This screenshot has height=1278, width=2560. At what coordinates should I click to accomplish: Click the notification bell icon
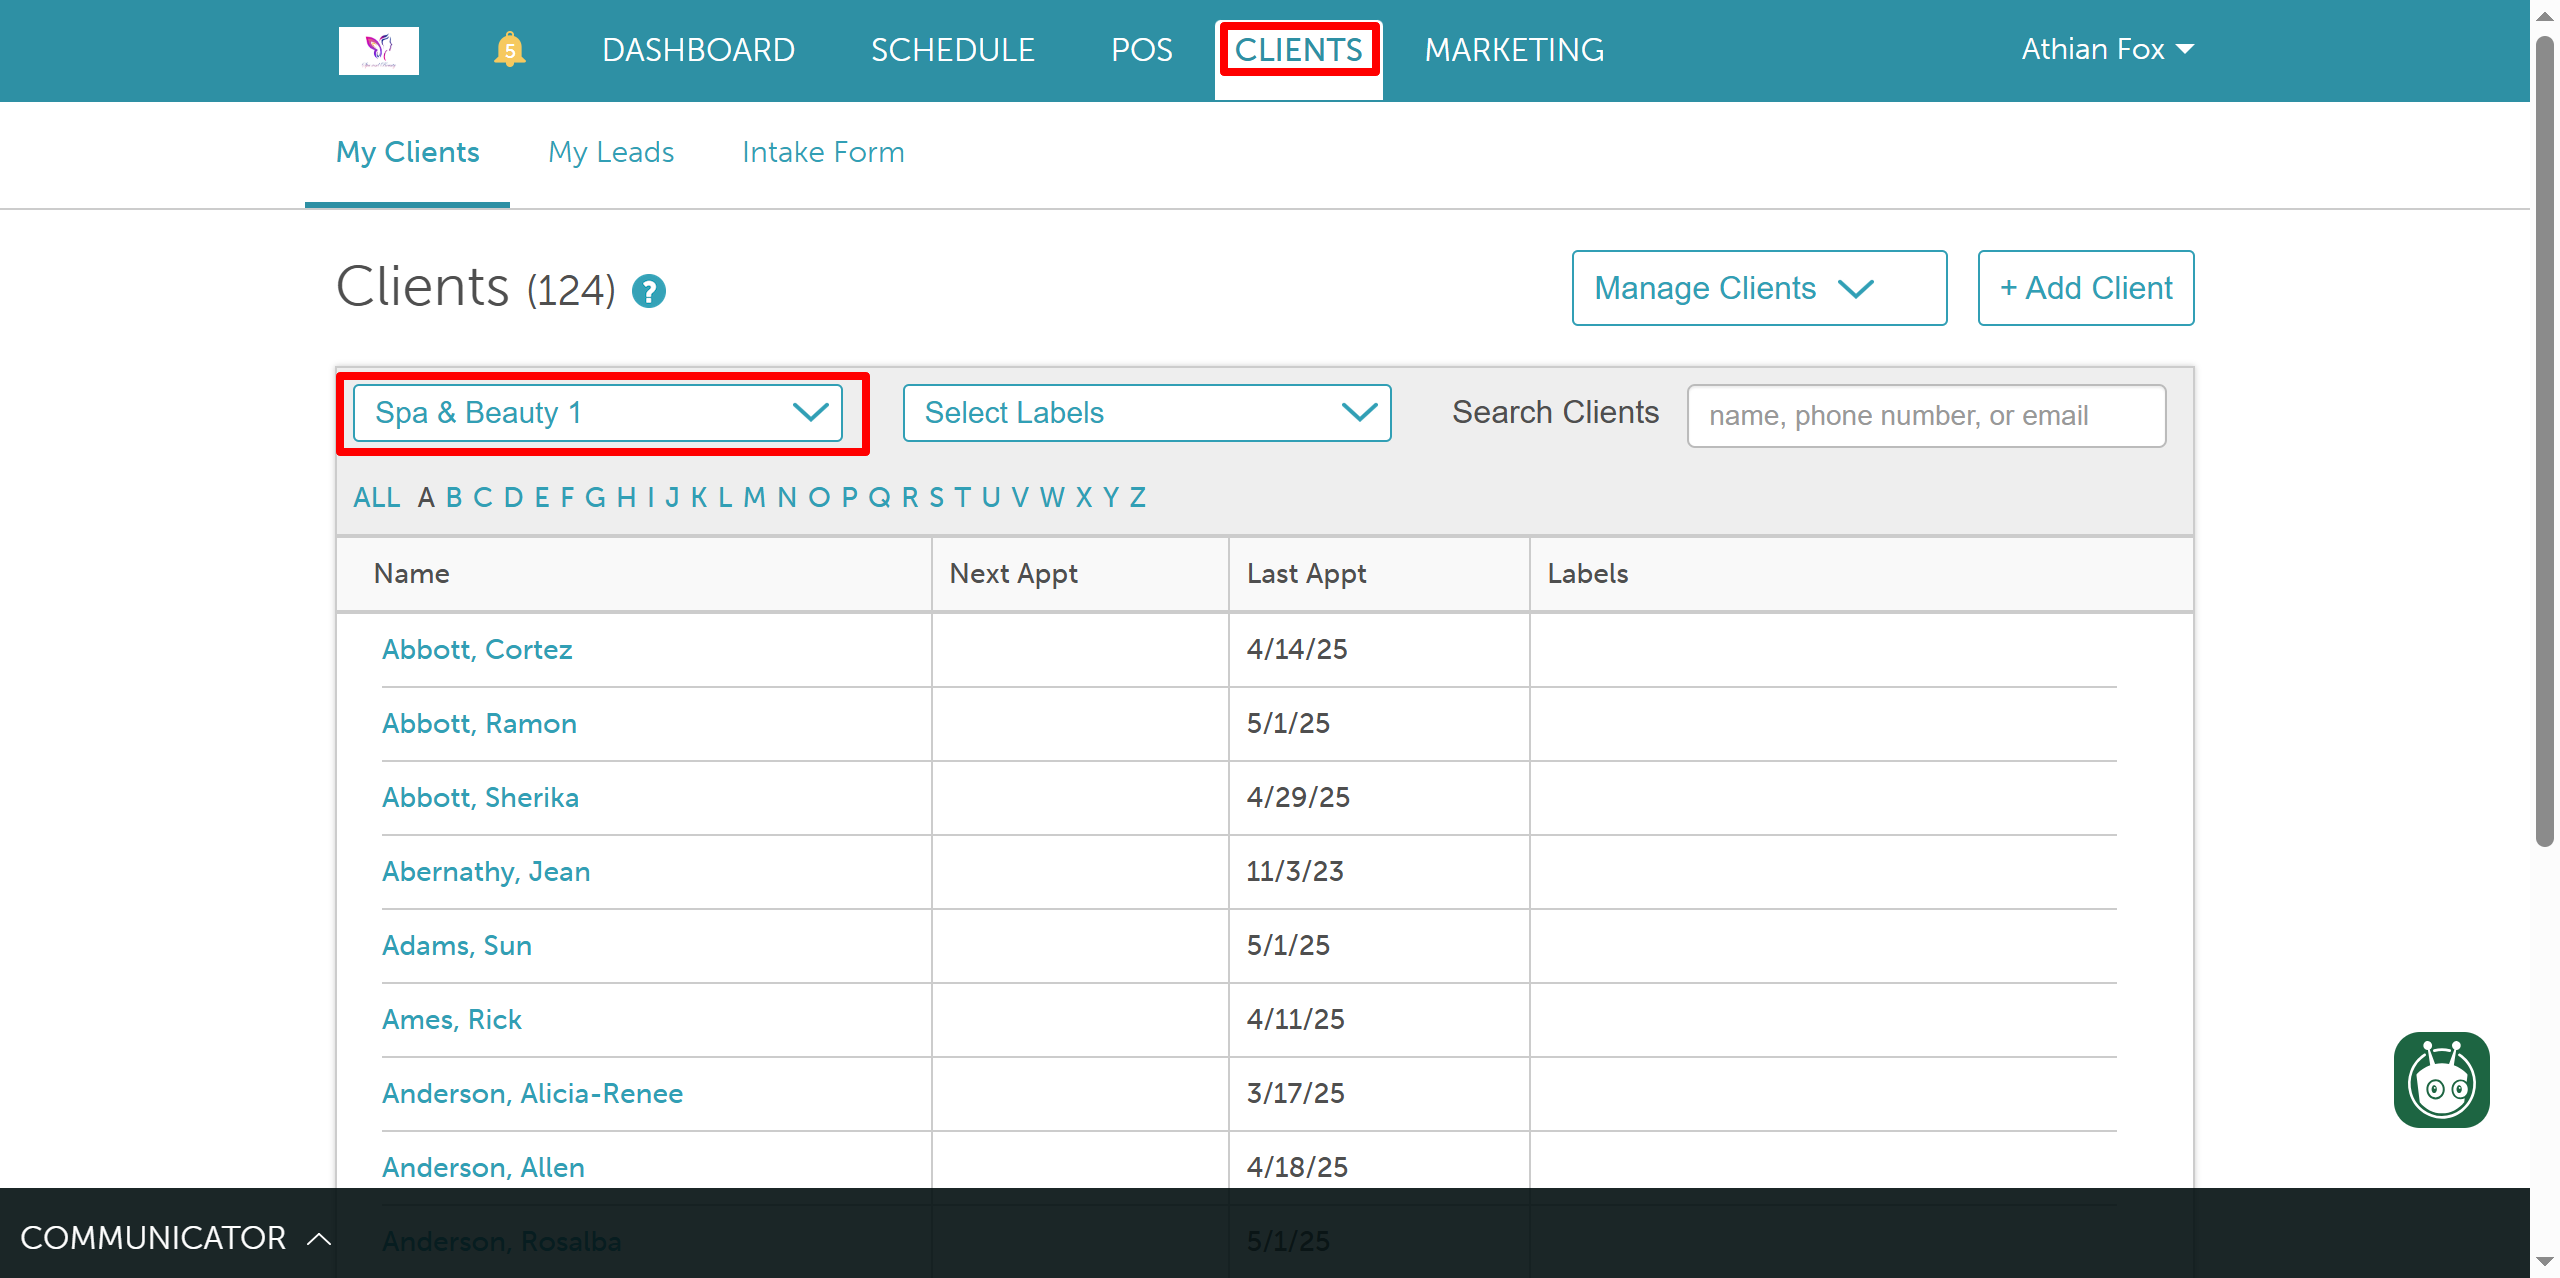pos(509,49)
